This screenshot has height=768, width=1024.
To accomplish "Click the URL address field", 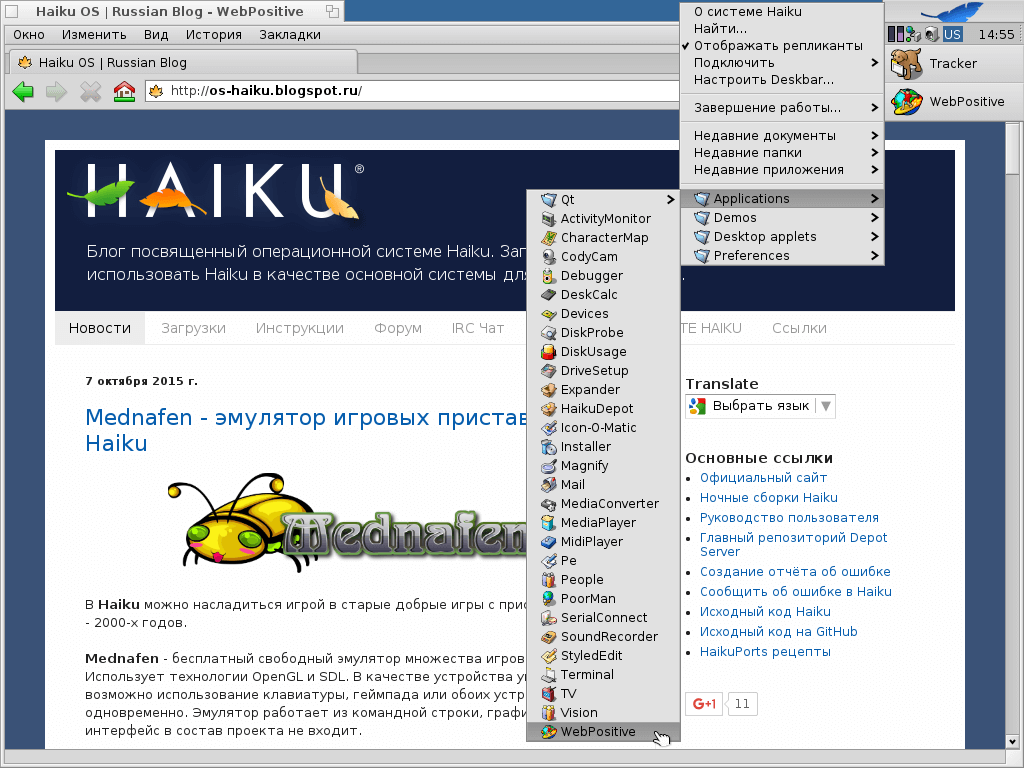I will click(x=411, y=91).
